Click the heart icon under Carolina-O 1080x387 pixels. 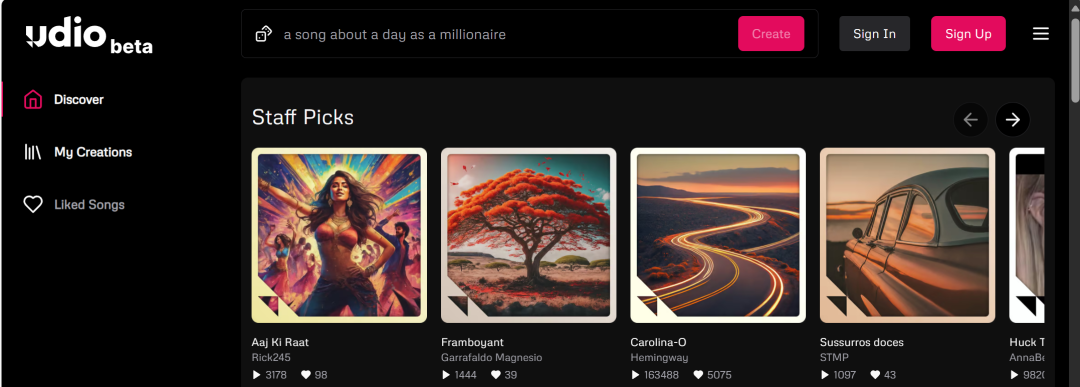point(698,375)
